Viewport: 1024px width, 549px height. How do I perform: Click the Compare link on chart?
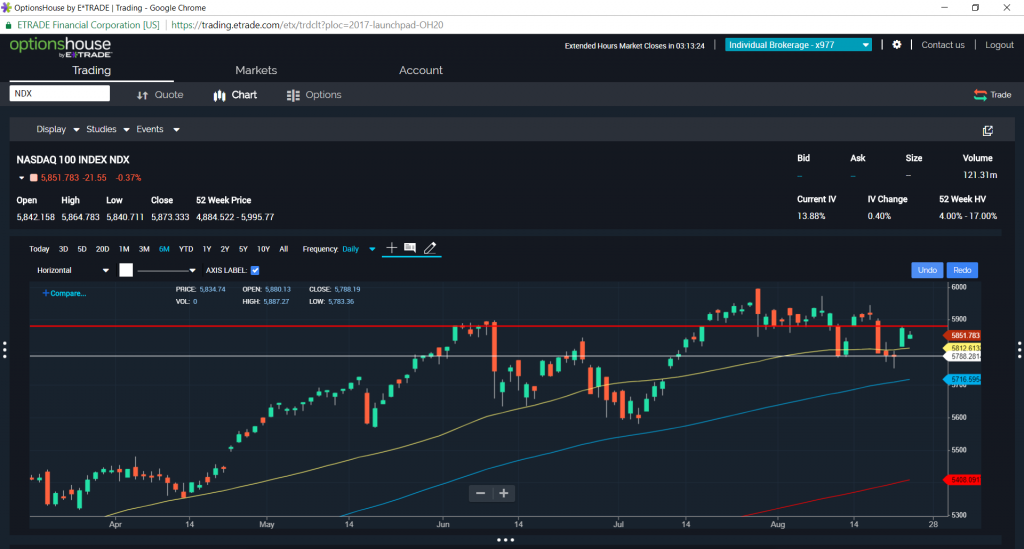point(64,293)
